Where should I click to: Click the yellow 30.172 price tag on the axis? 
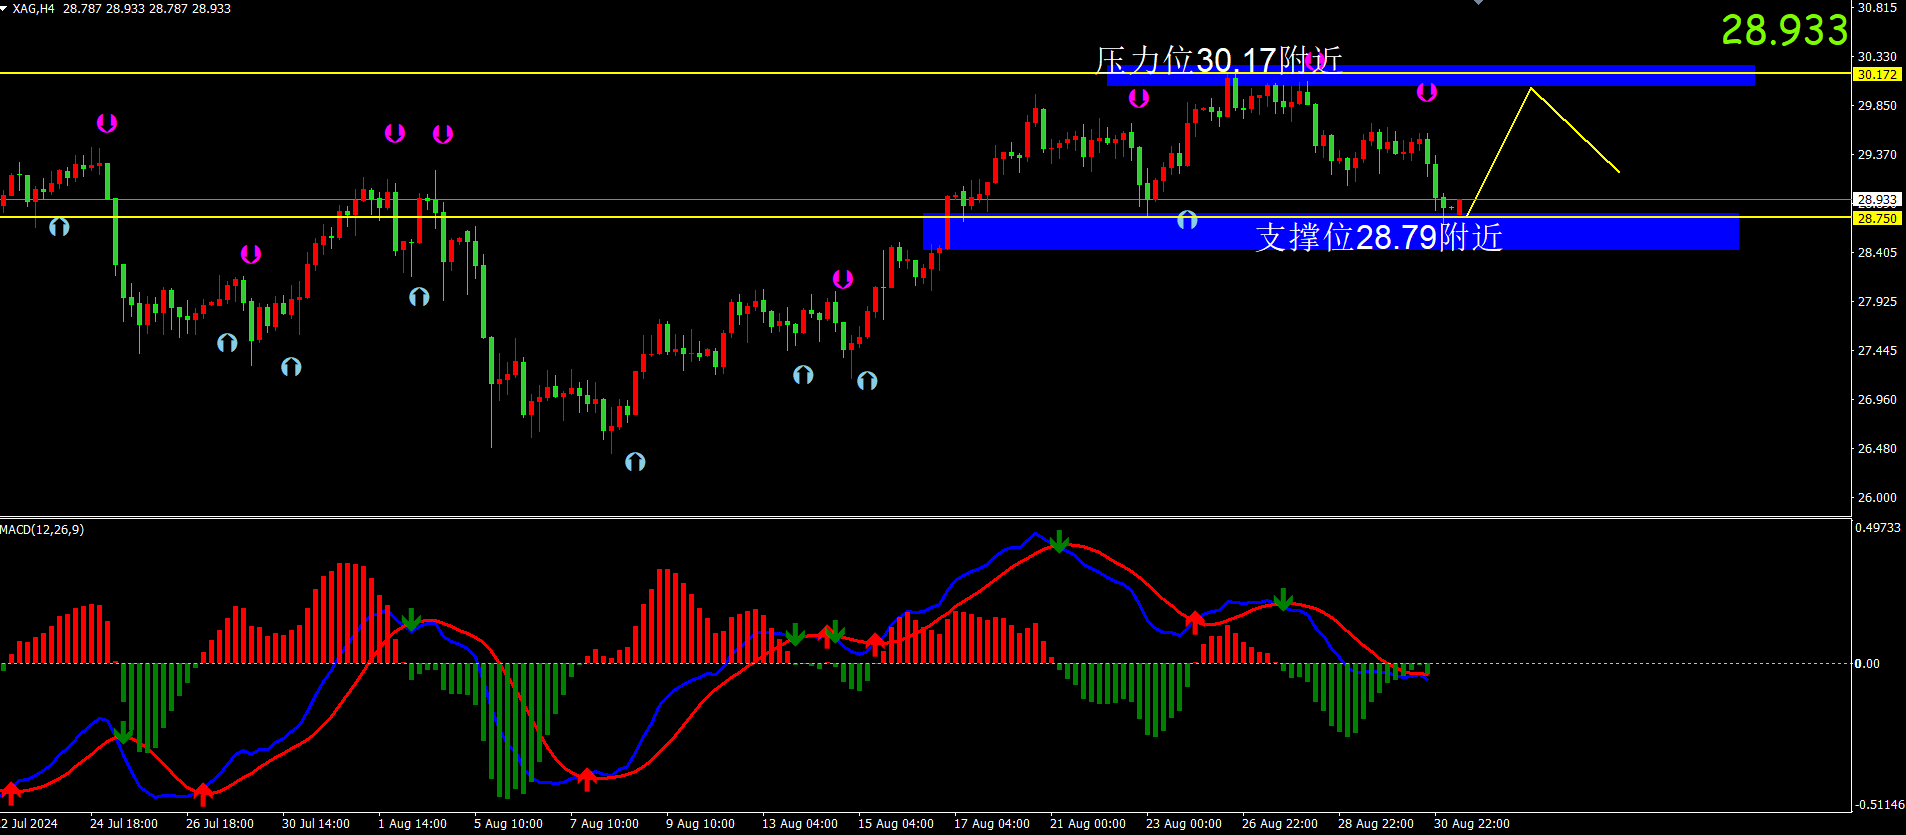[x=1877, y=74]
